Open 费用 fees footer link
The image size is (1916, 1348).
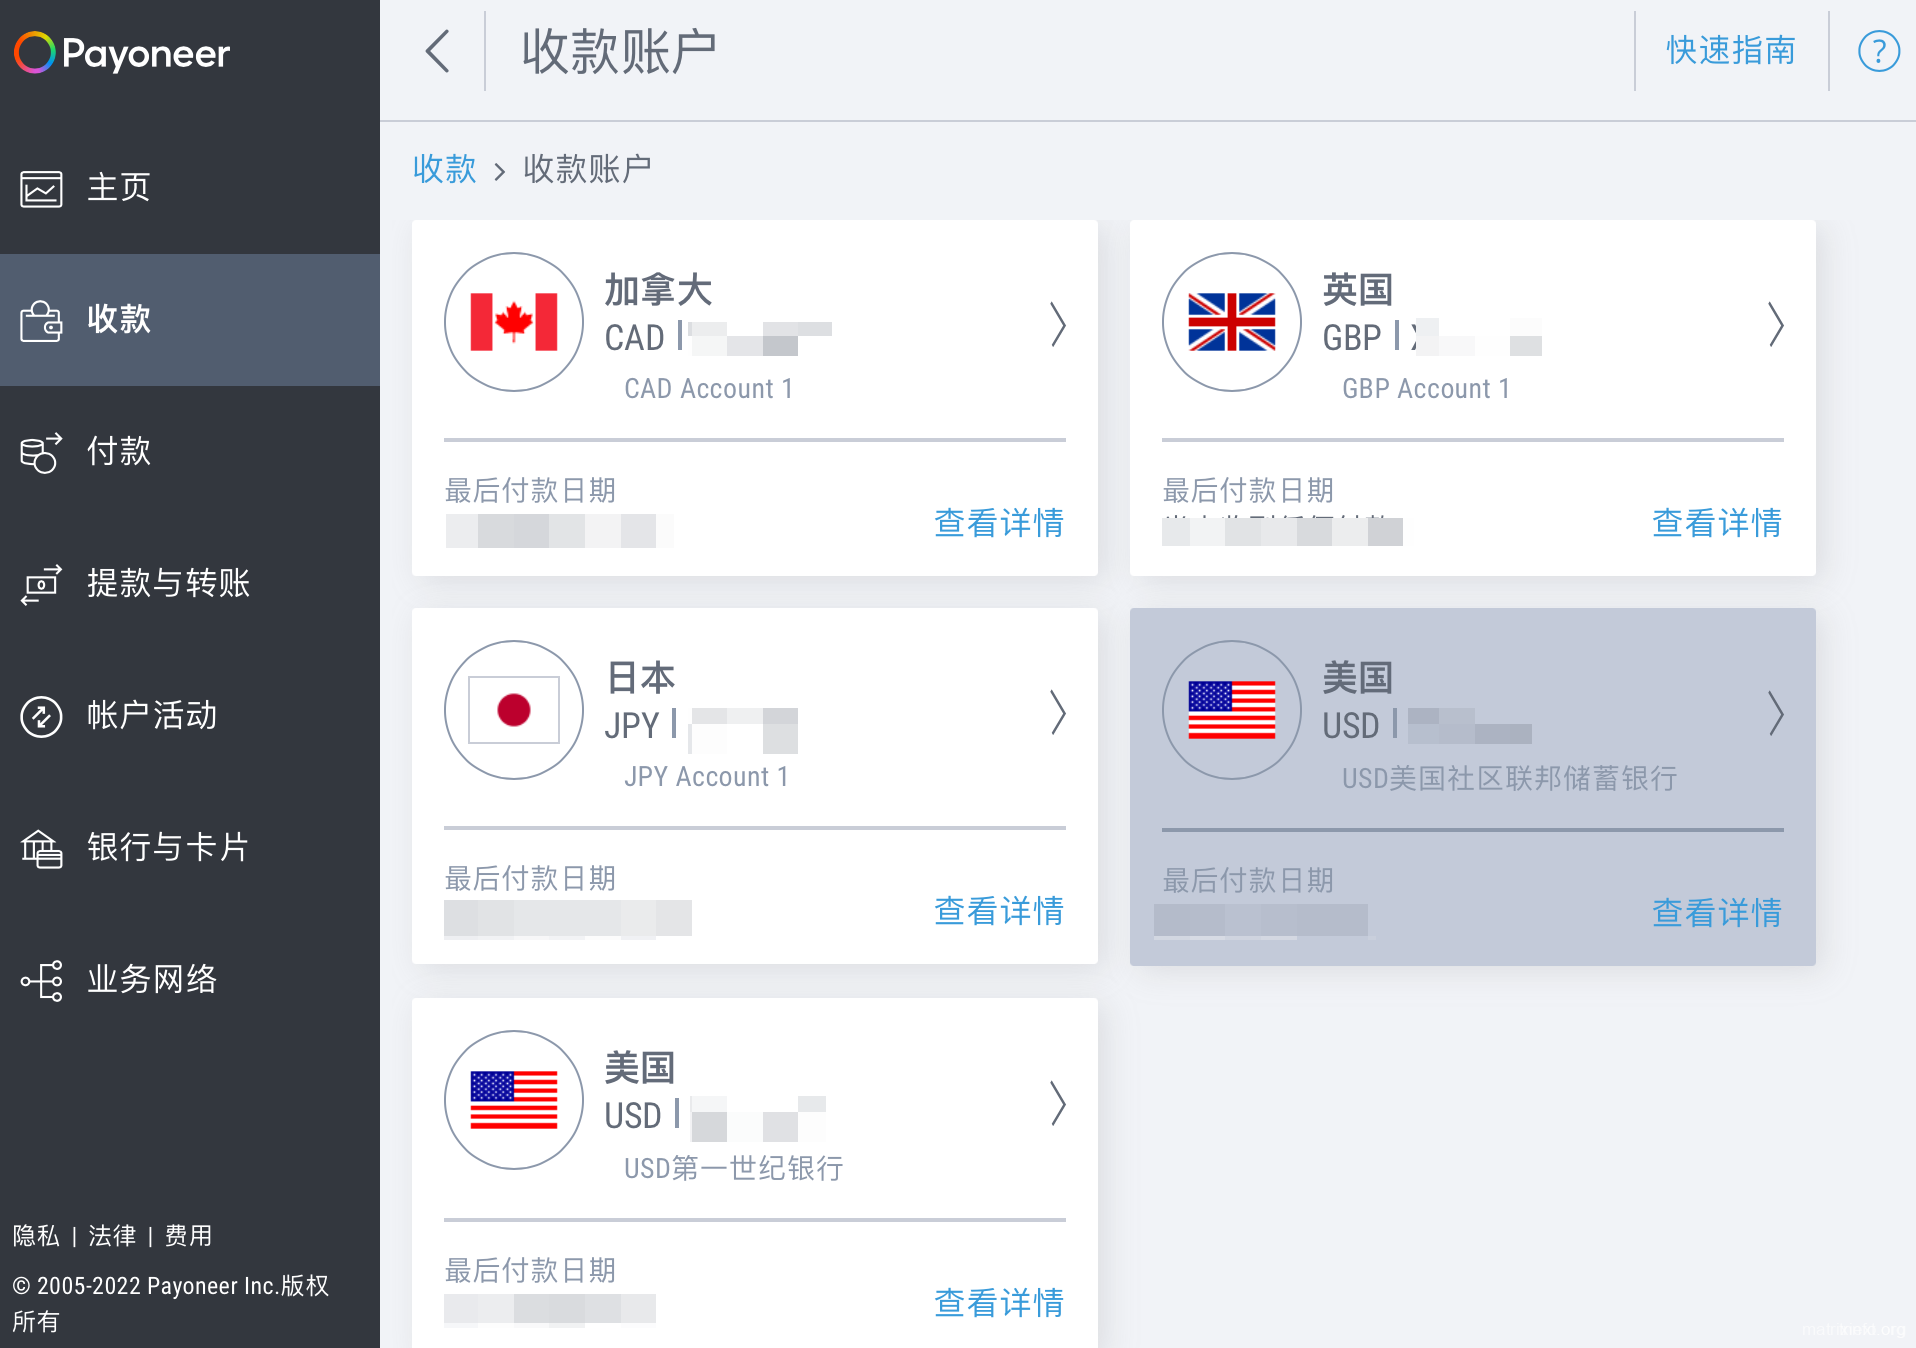pos(188,1236)
